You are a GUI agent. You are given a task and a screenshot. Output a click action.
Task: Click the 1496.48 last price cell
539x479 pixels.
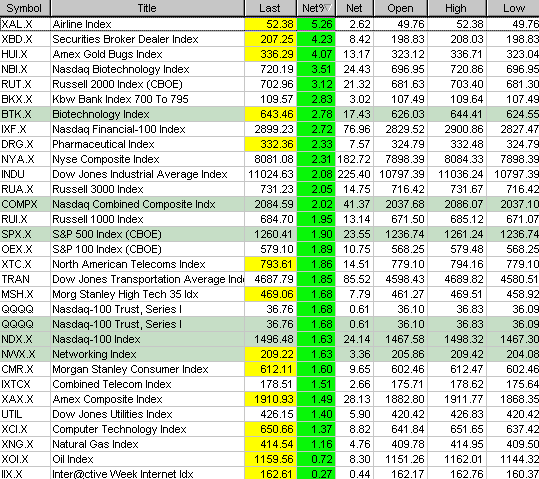270,339
